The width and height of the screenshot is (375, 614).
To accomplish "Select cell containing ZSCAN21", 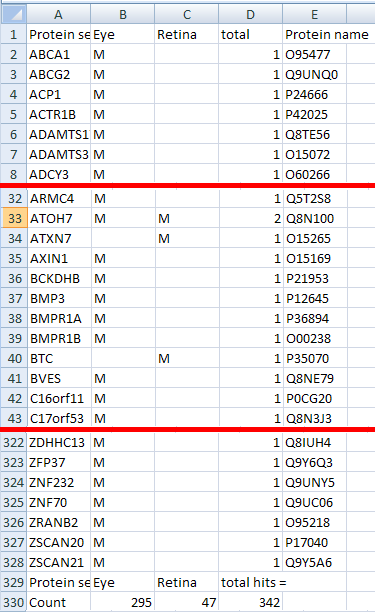I will pyautogui.click(x=58, y=562).
